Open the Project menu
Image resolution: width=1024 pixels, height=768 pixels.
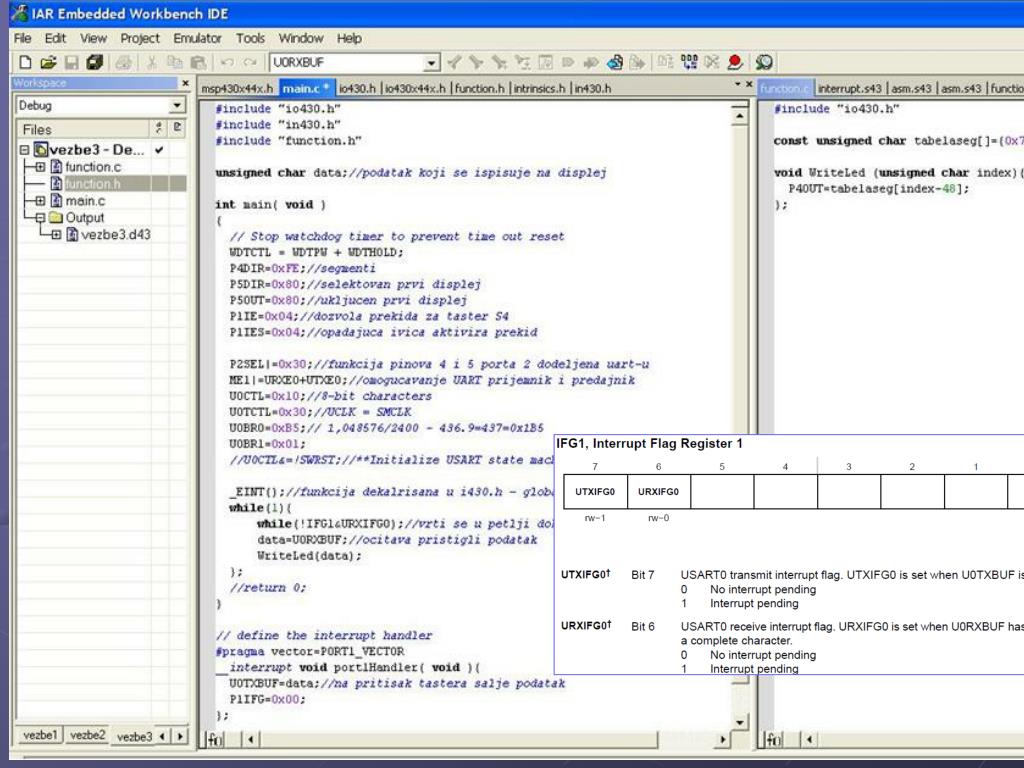click(140, 39)
